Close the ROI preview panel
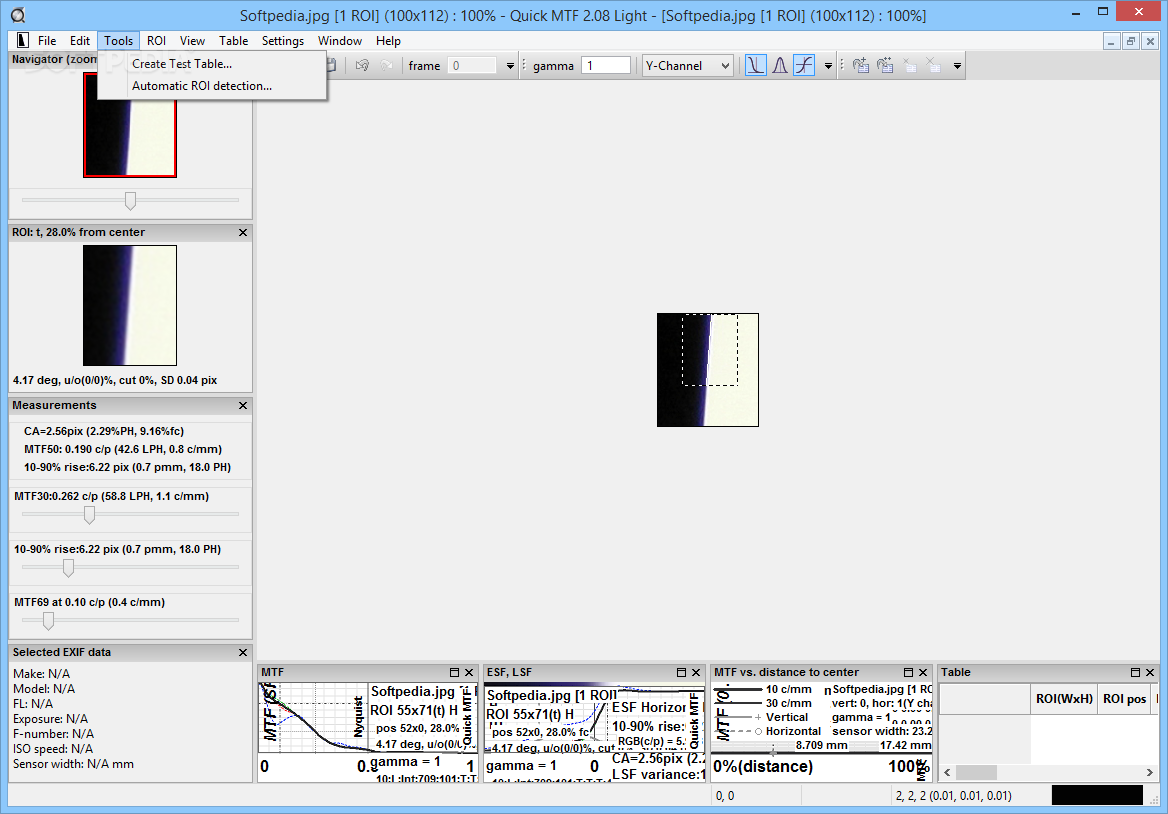The image size is (1168, 814). (243, 232)
